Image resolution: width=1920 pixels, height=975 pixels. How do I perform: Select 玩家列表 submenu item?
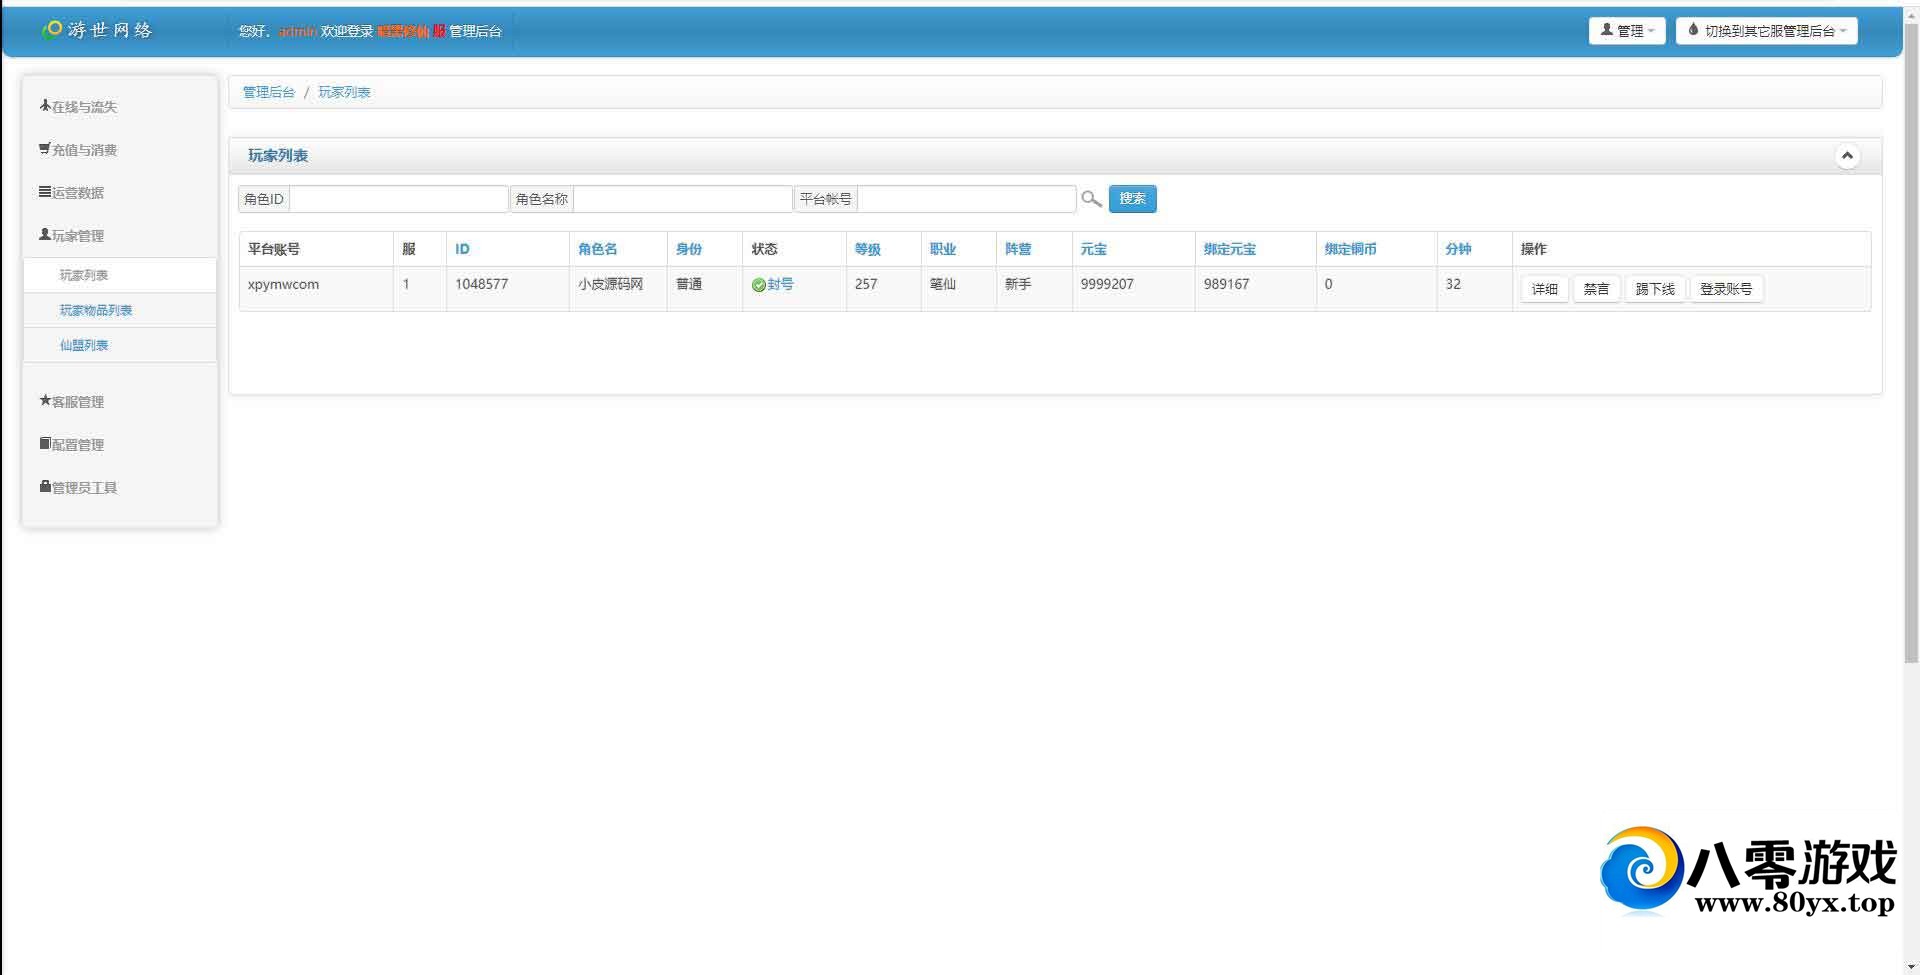pos(120,275)
